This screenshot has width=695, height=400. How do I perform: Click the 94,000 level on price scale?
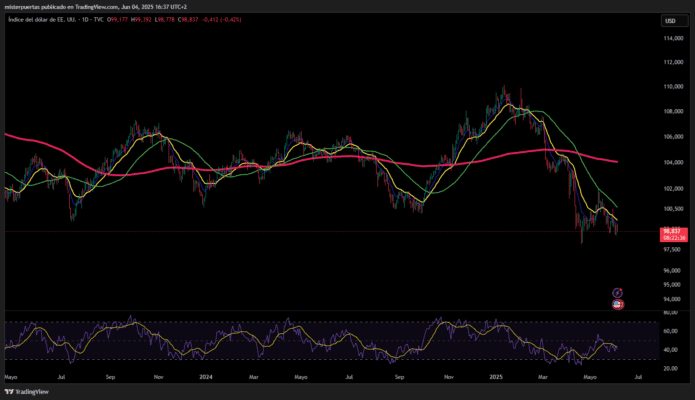tap(671, 299)
